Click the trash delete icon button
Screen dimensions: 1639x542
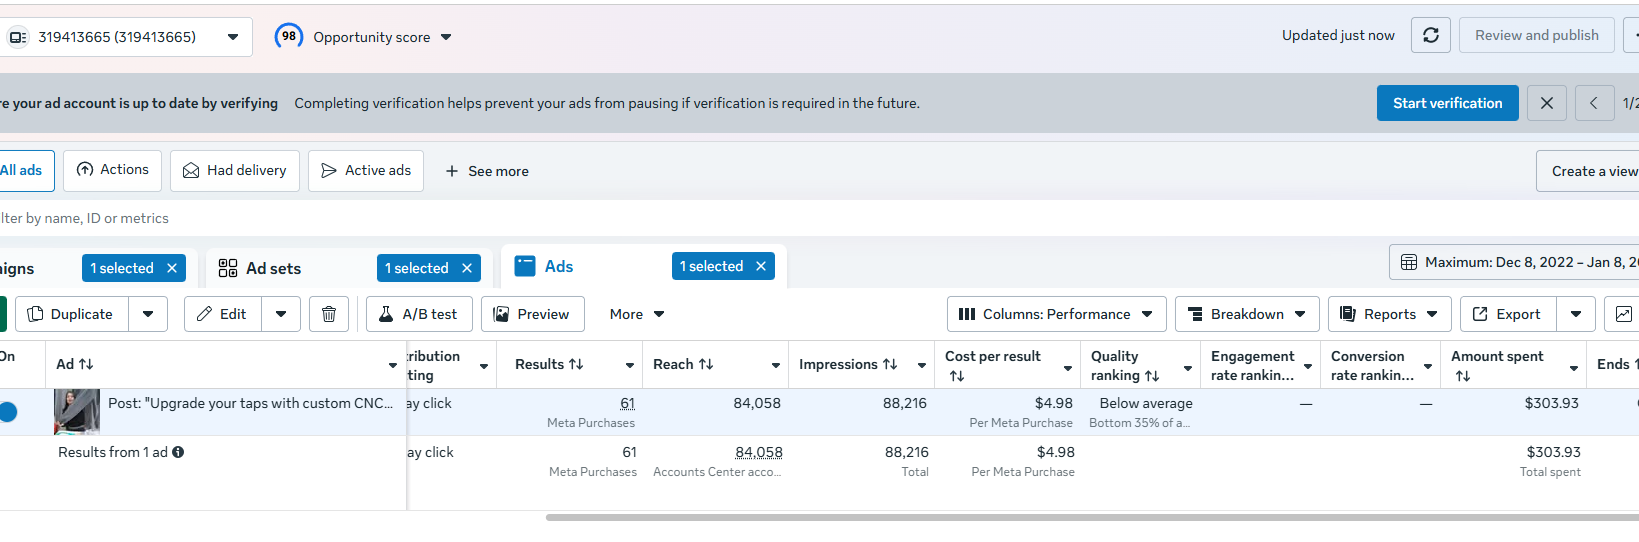tap(329, 314)
